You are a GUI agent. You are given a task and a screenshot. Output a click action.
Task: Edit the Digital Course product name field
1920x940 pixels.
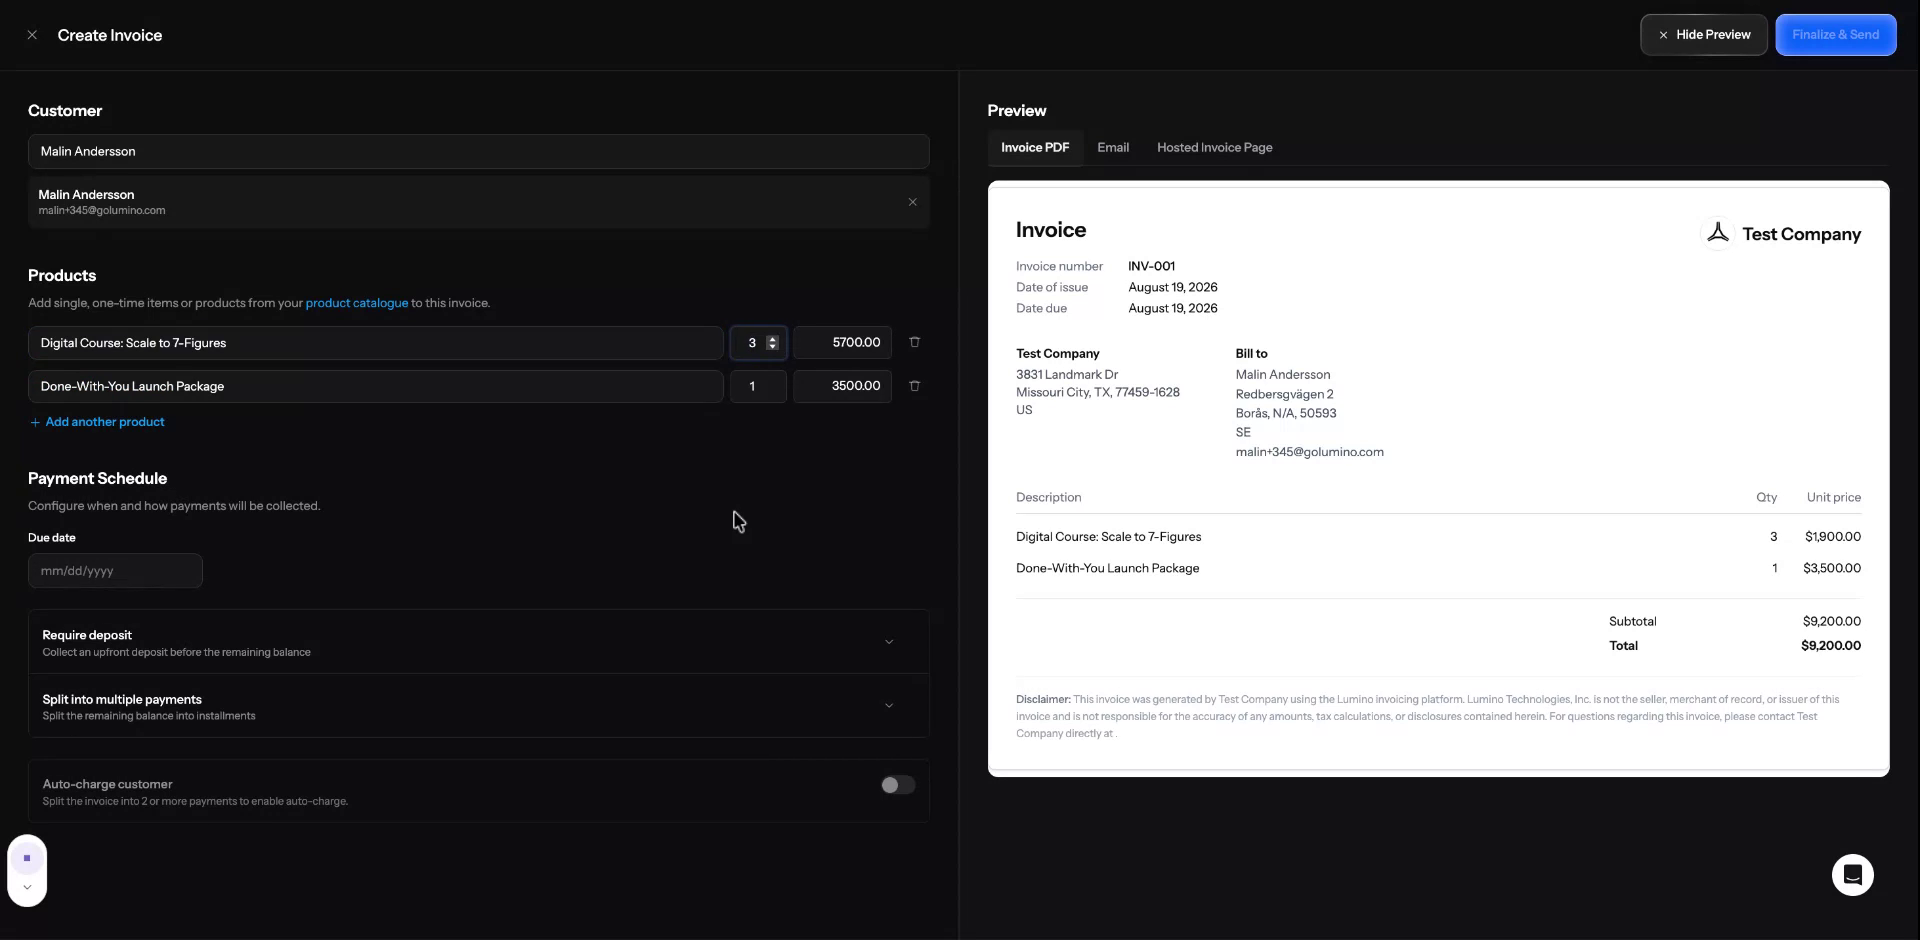coord(375,343)
